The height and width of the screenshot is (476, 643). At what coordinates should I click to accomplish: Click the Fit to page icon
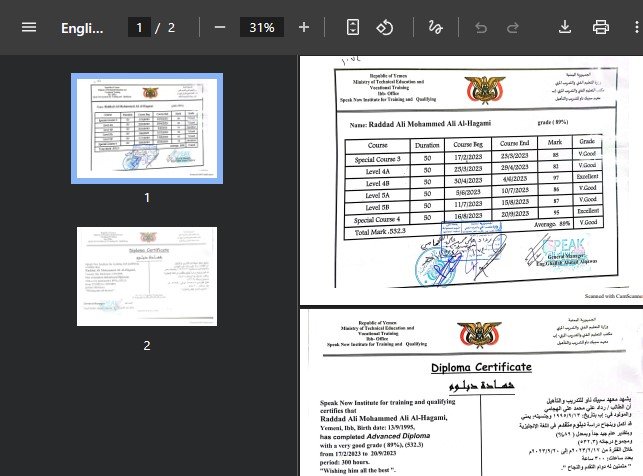[353, 27]
